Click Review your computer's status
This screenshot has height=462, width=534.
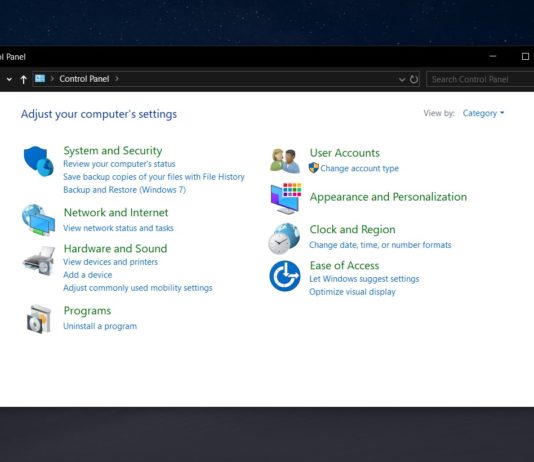[x=119, y=164]
